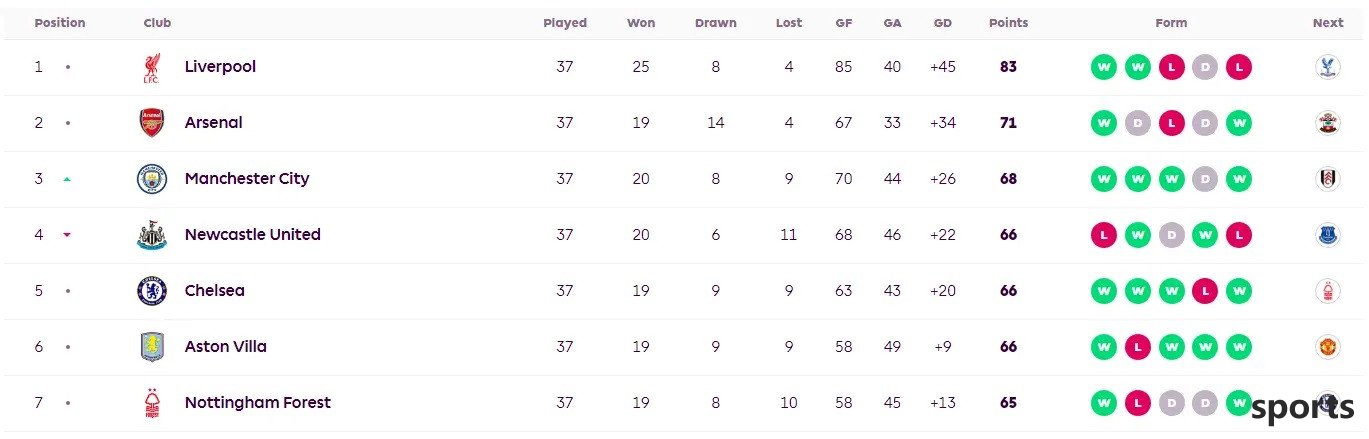Open Newcastle's next opponent Everton badge
This screenshot has width=1369, height=439.
tap(1327, 235)
